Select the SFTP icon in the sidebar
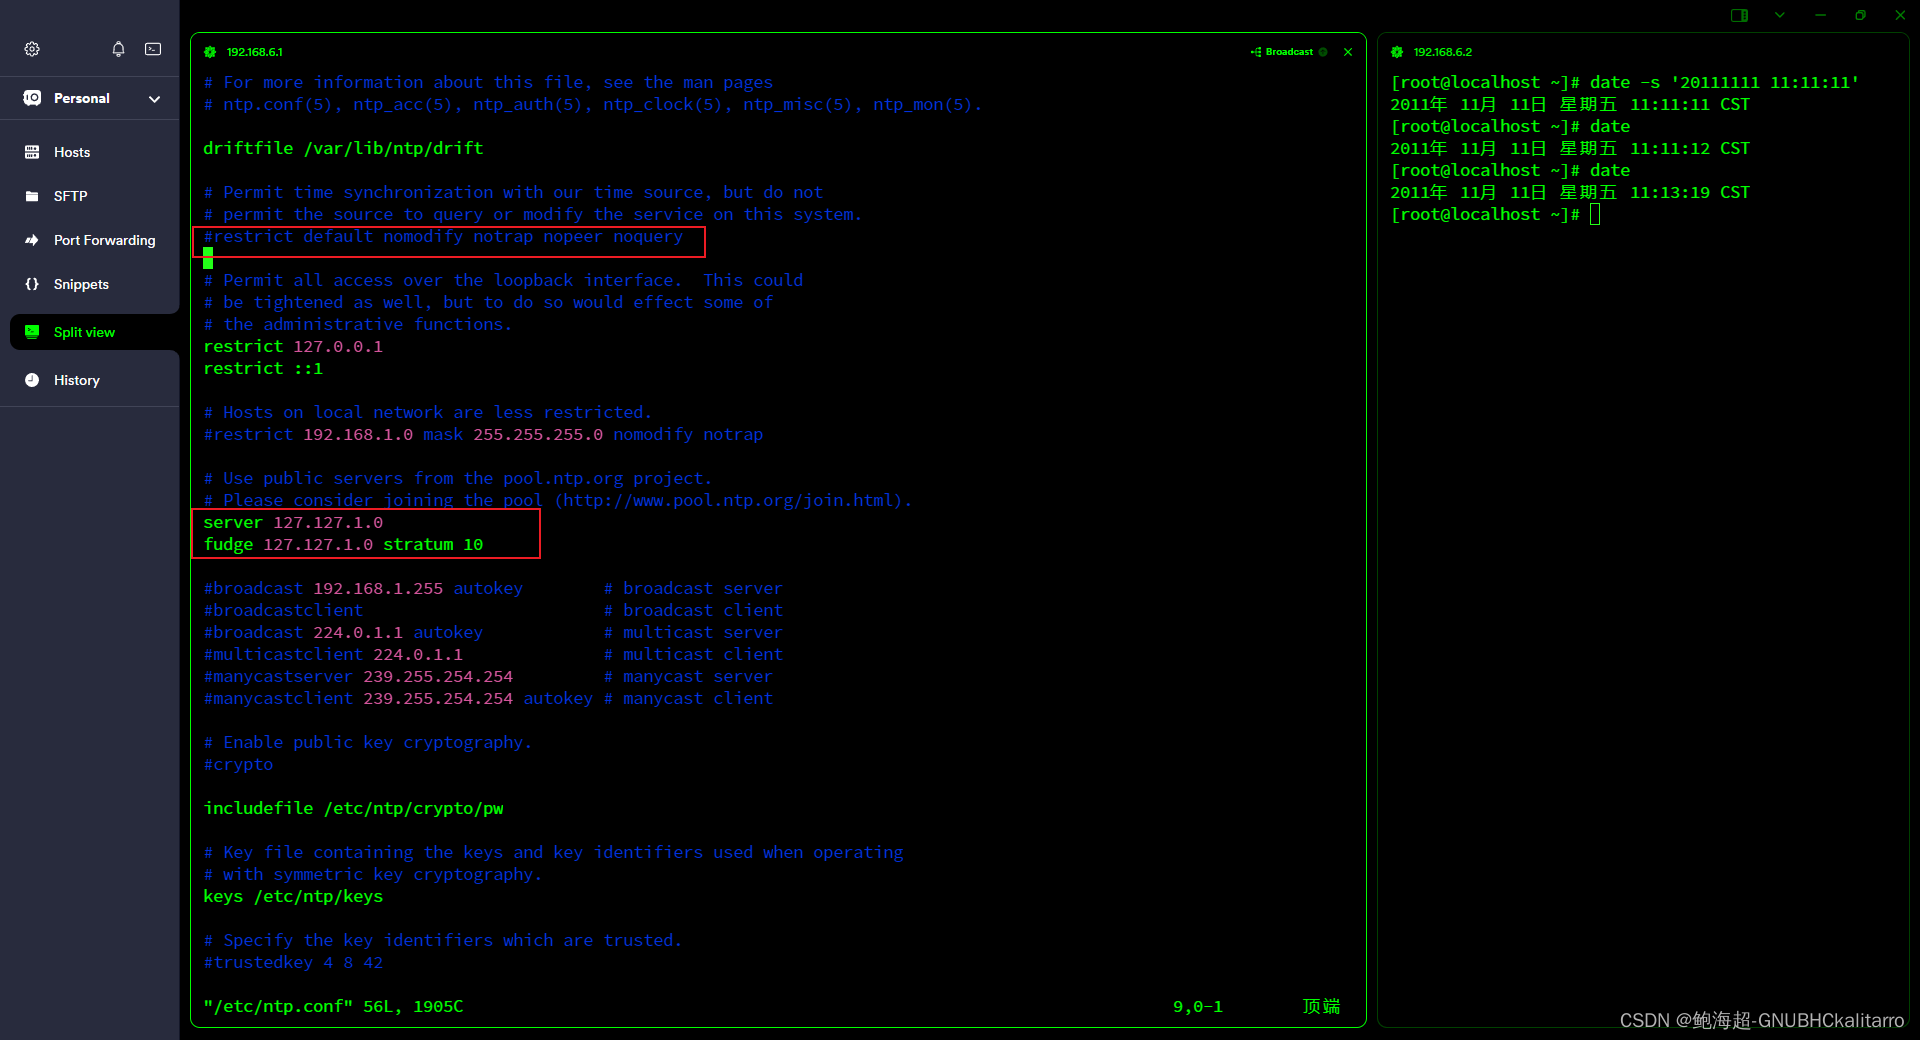This screenshot has height=1040, width=1920. 33,195
